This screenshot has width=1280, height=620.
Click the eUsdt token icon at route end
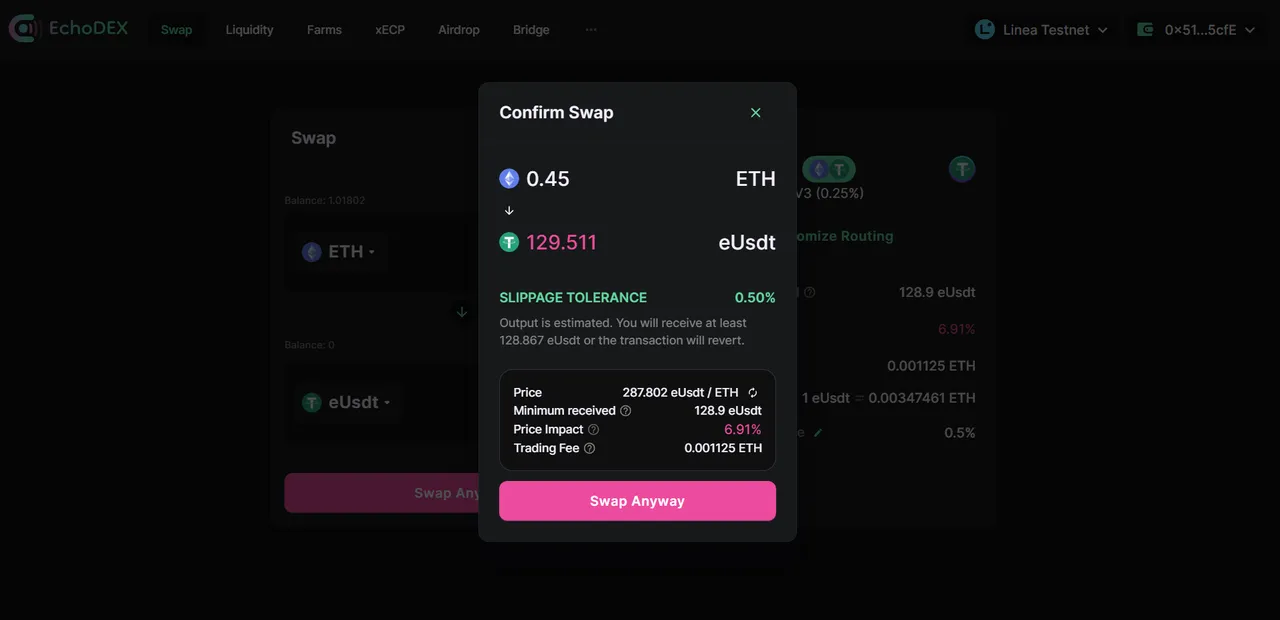pyautogui.click(x=962, y=169)
